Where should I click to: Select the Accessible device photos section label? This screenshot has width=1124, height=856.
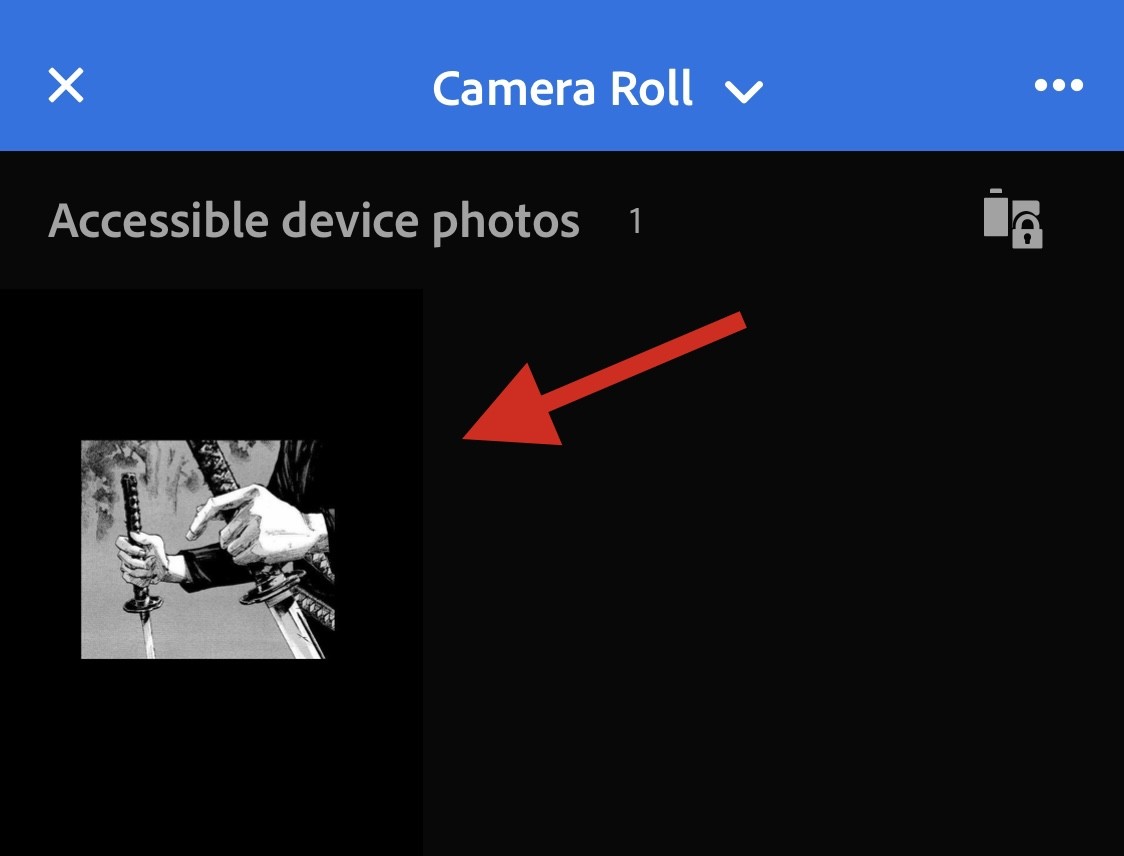314,220
